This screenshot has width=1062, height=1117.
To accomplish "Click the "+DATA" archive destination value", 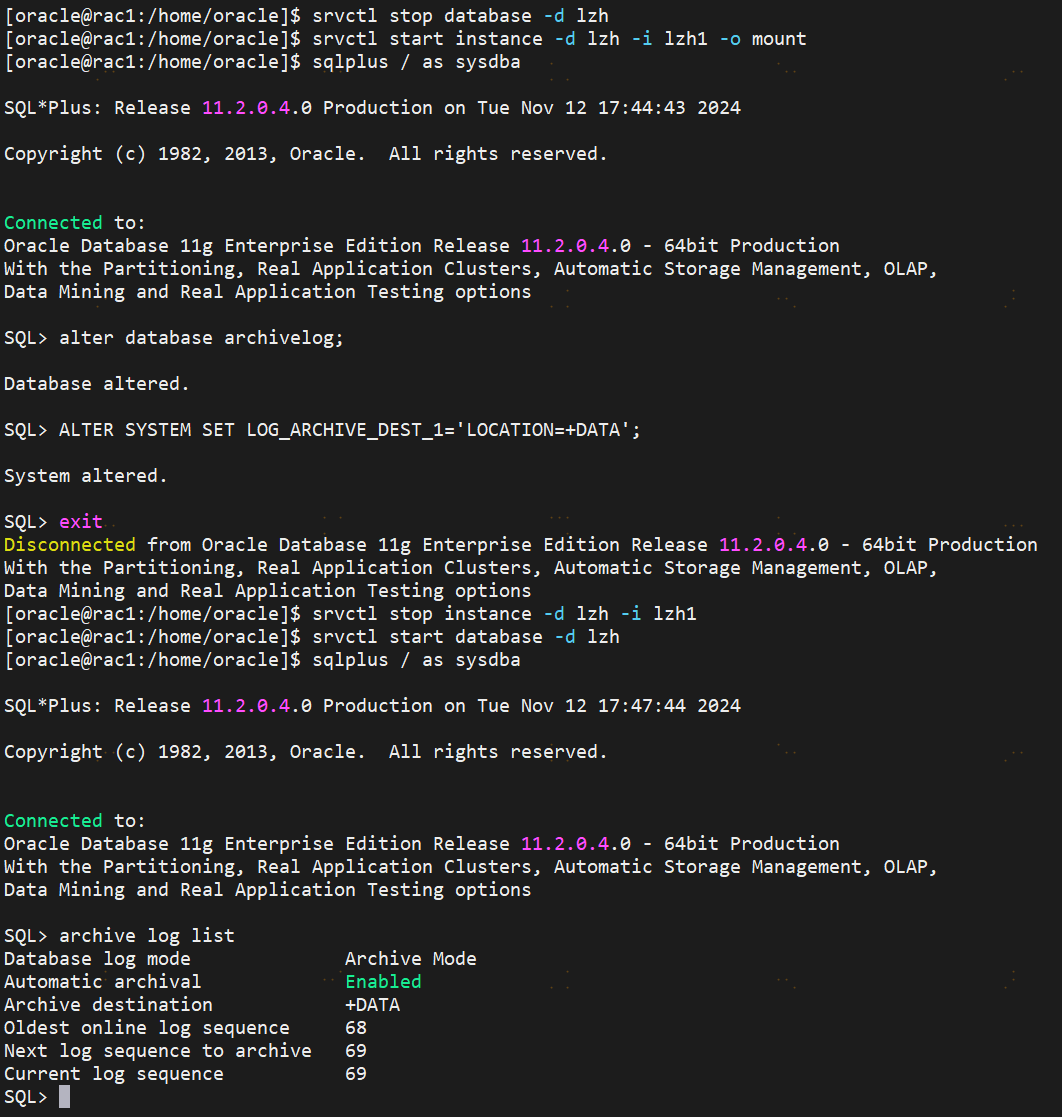I will (x=372, y=1005).
